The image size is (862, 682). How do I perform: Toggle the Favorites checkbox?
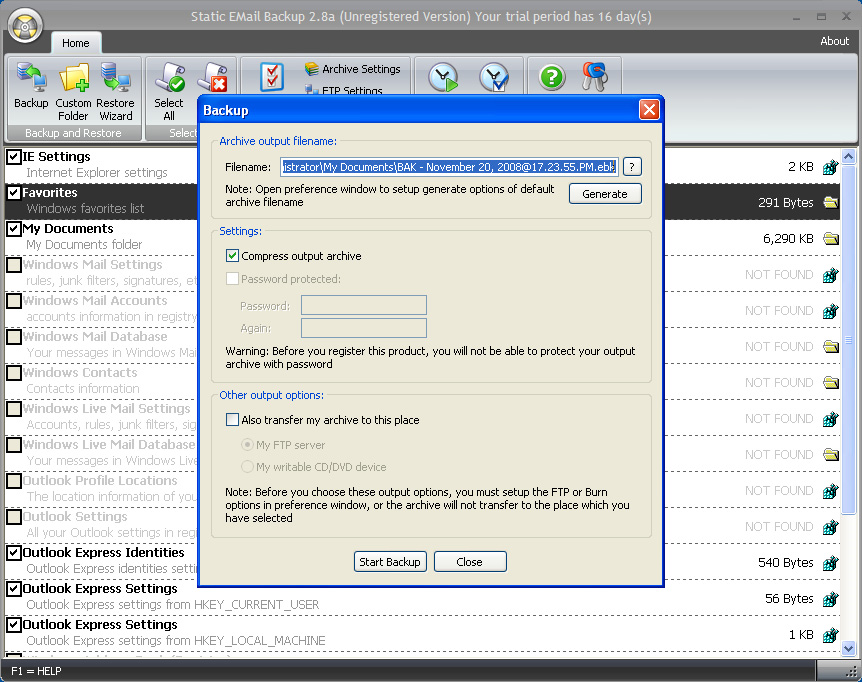pos(14,192)
